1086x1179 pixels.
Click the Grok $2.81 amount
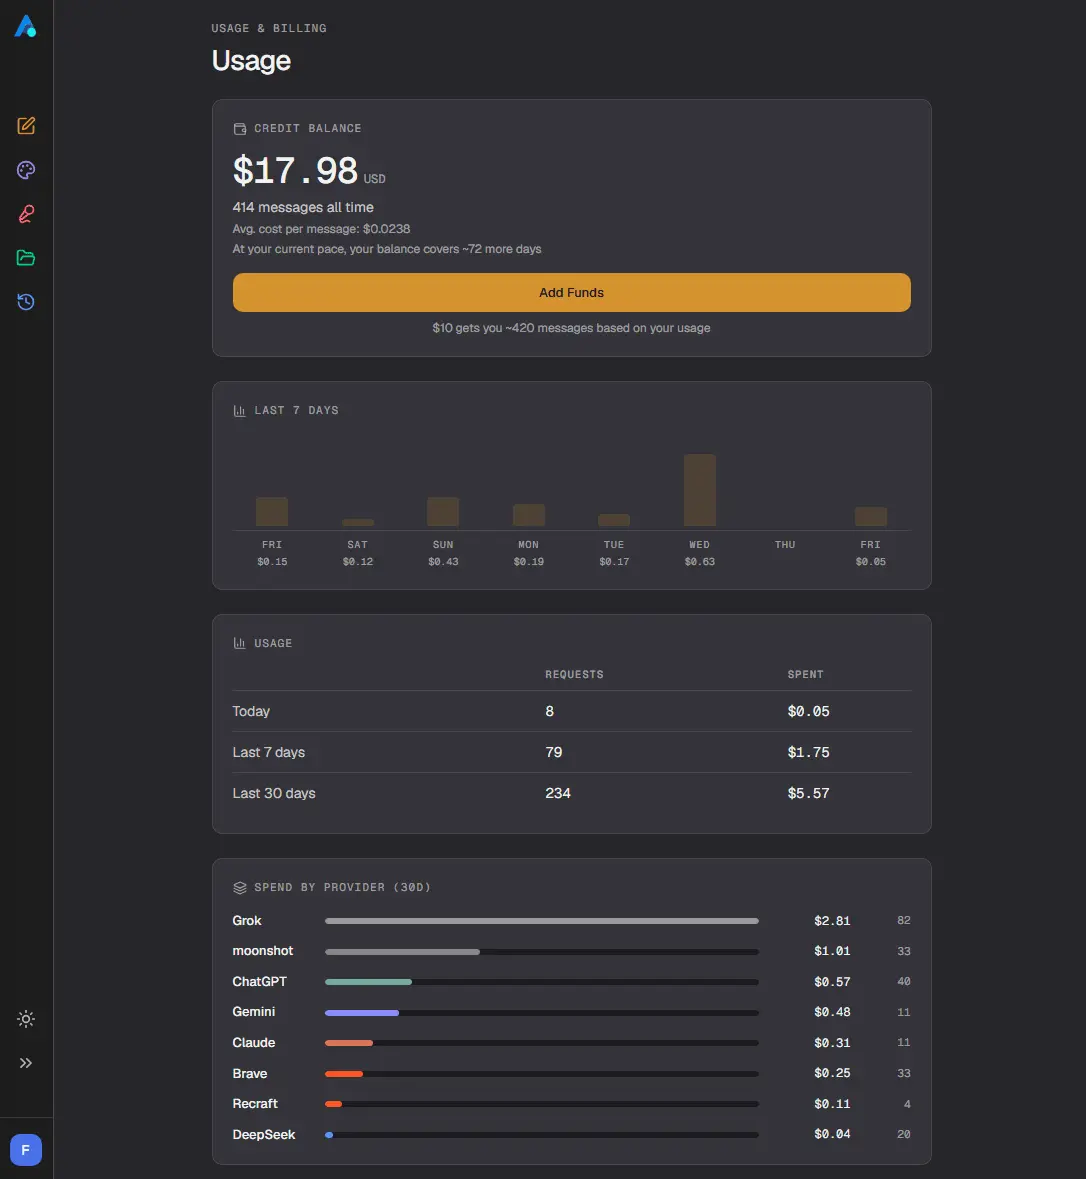(832, 920)
